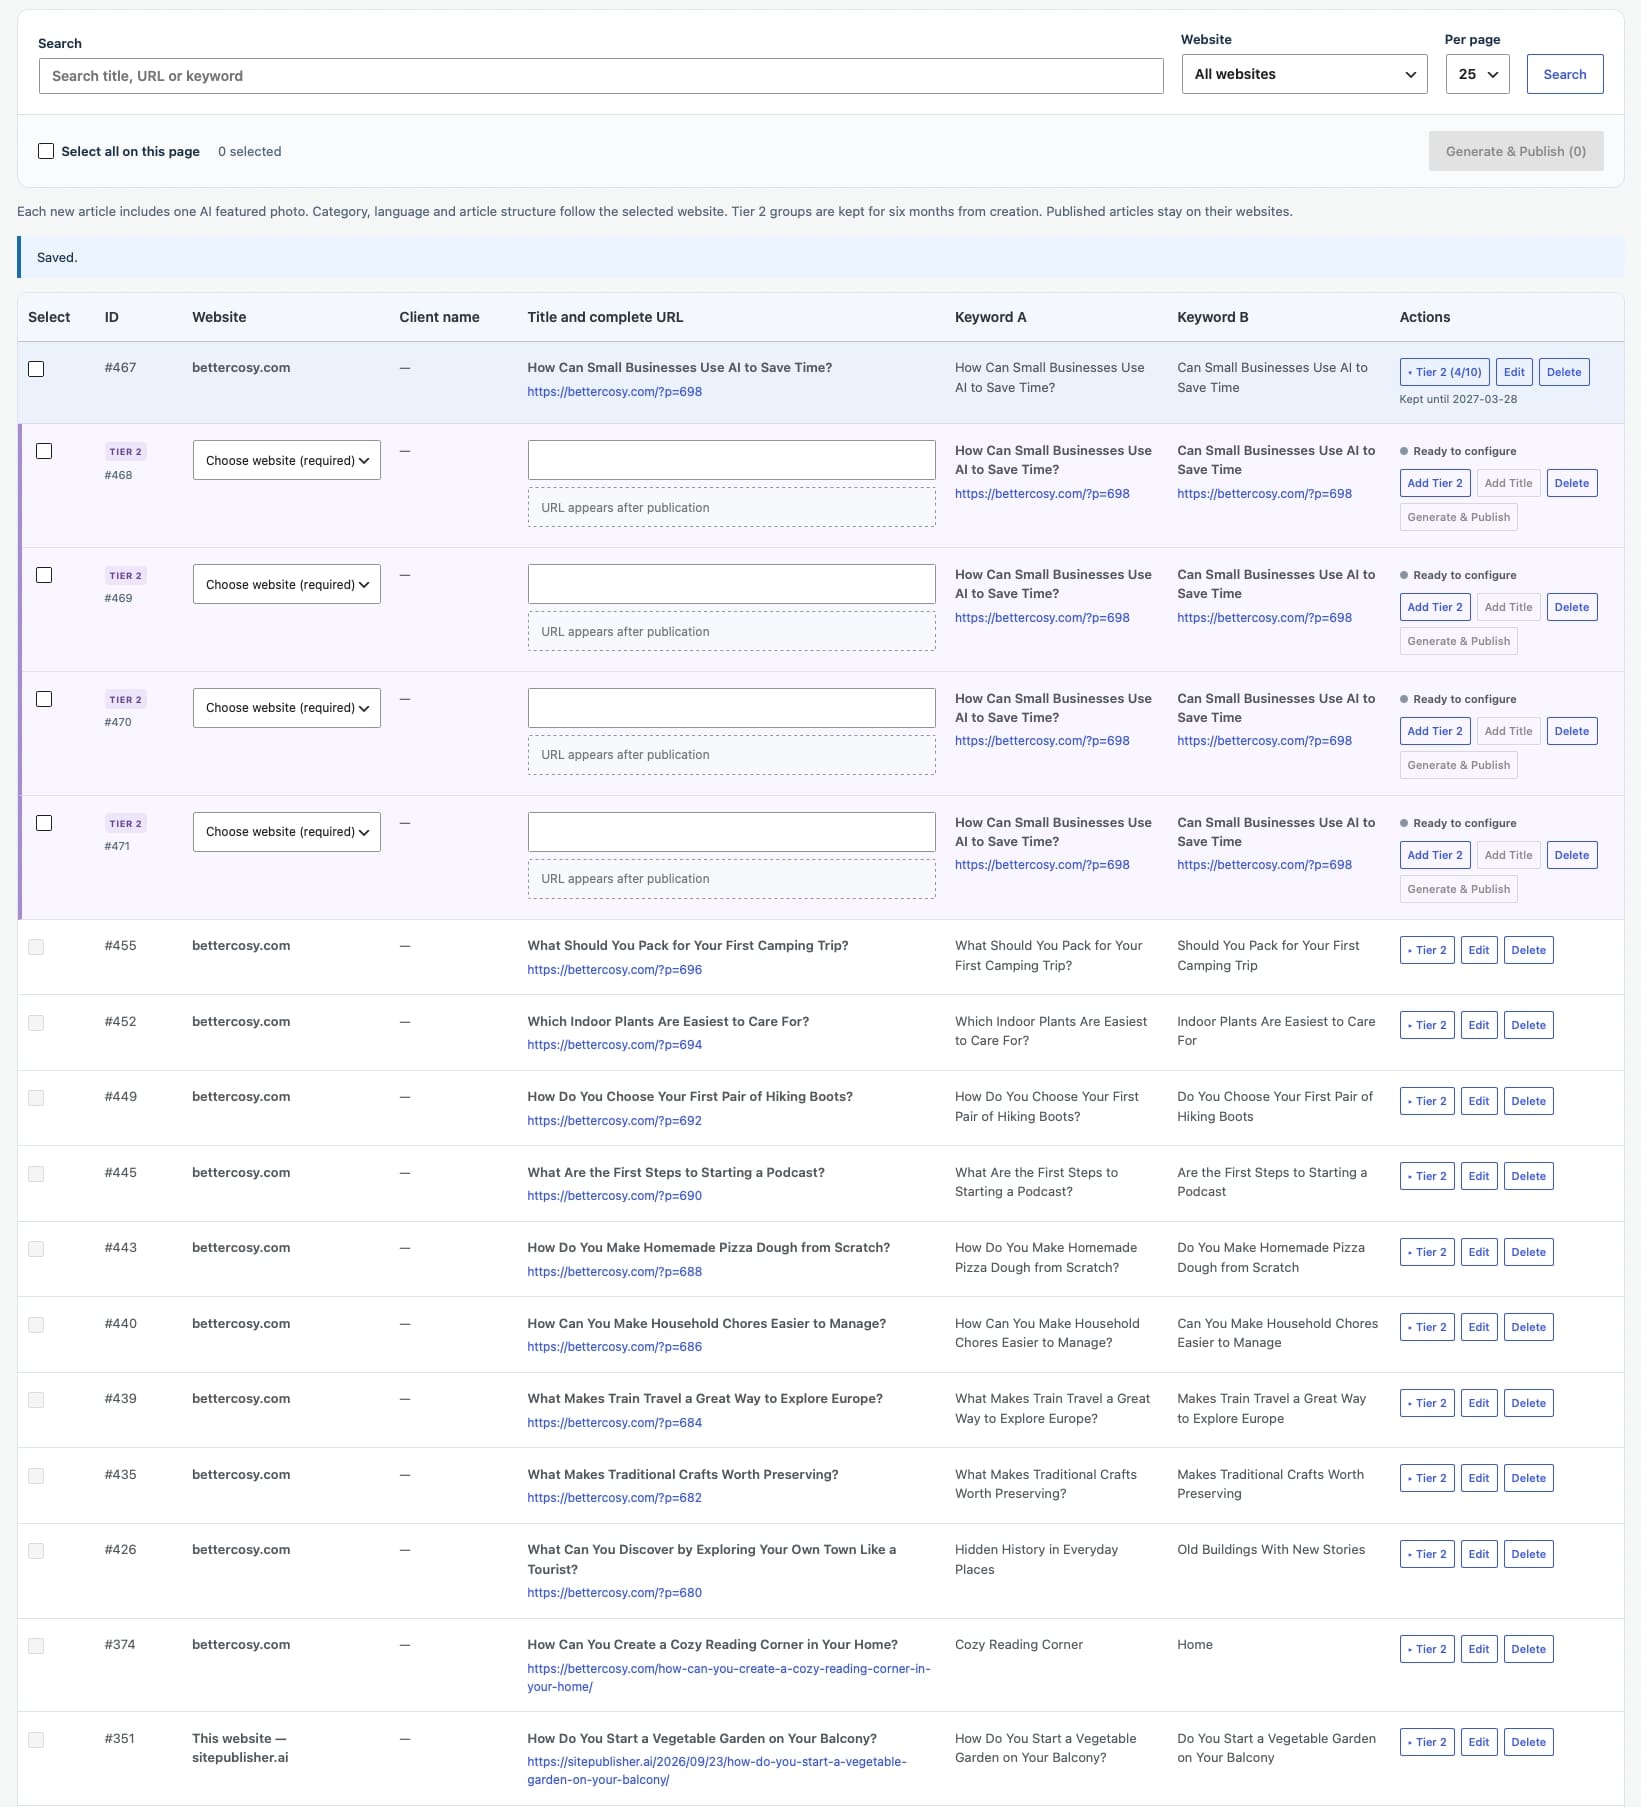Expand 'Choose website (required)' for row #468
This screenshot has height=1807, width=1641.
[x=287, y=460]
